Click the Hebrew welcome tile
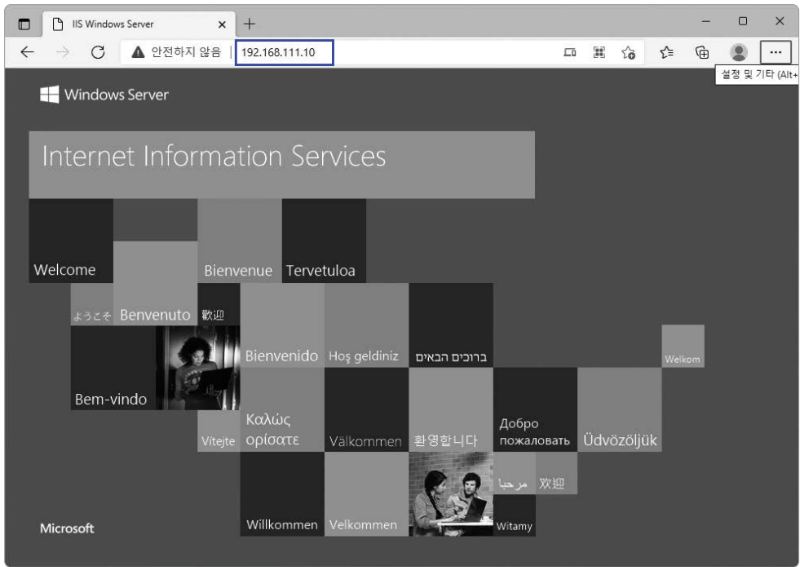The height and width of the screenshot is (567, 800). coord(451,325)
